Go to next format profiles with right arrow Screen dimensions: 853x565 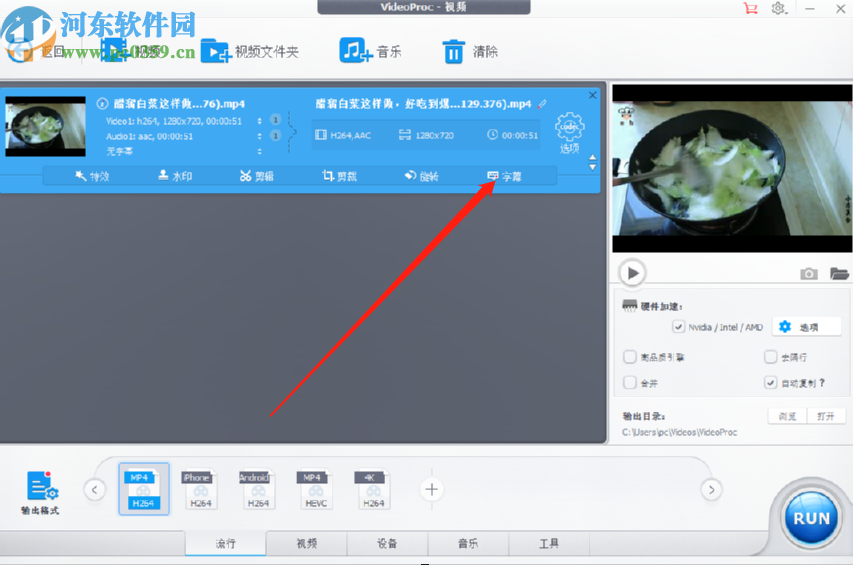pyautogui.click(x=711, y=490)
